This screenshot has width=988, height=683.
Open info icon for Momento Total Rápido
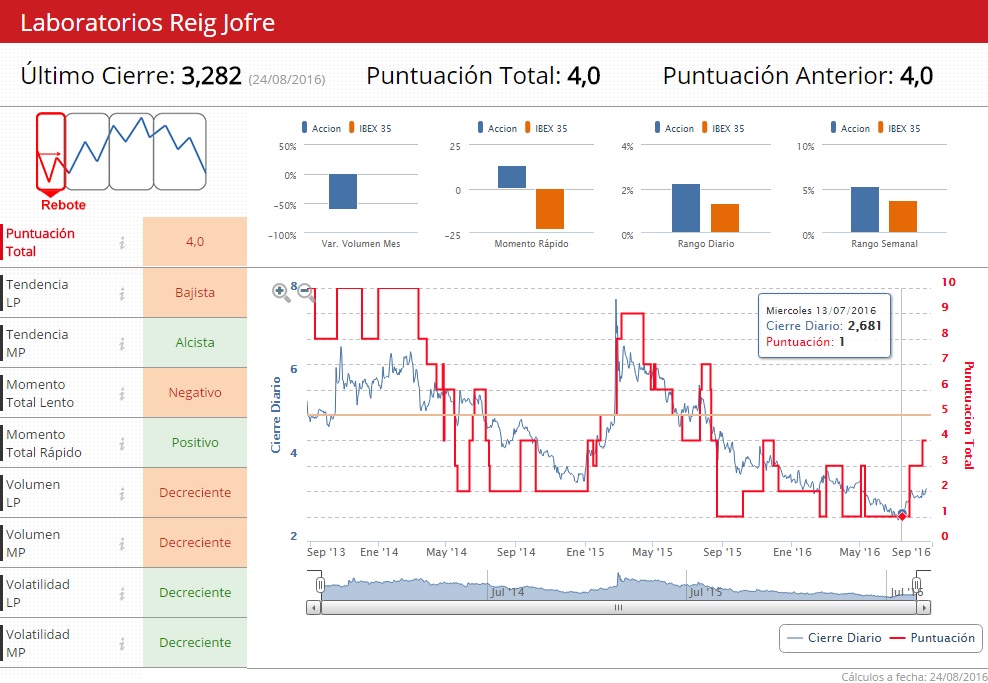pyautogui.click(x=122, y=443)
